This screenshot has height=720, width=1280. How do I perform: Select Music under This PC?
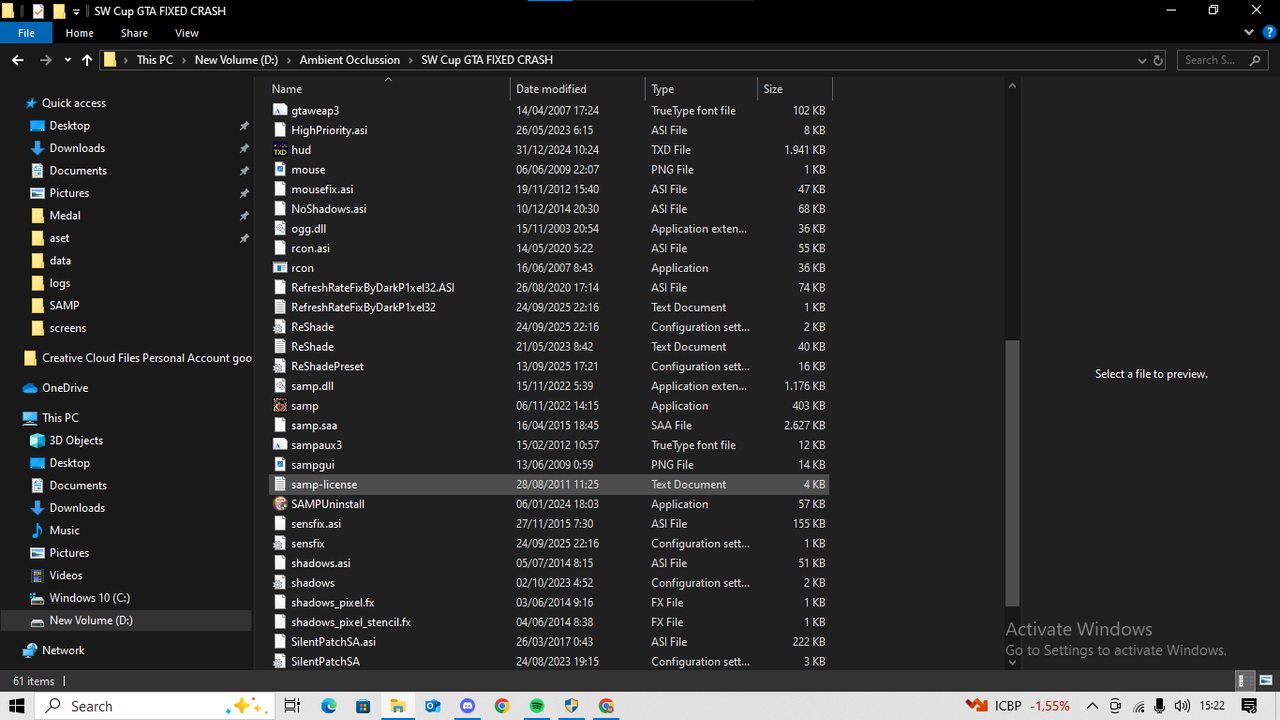coord(64,530)
